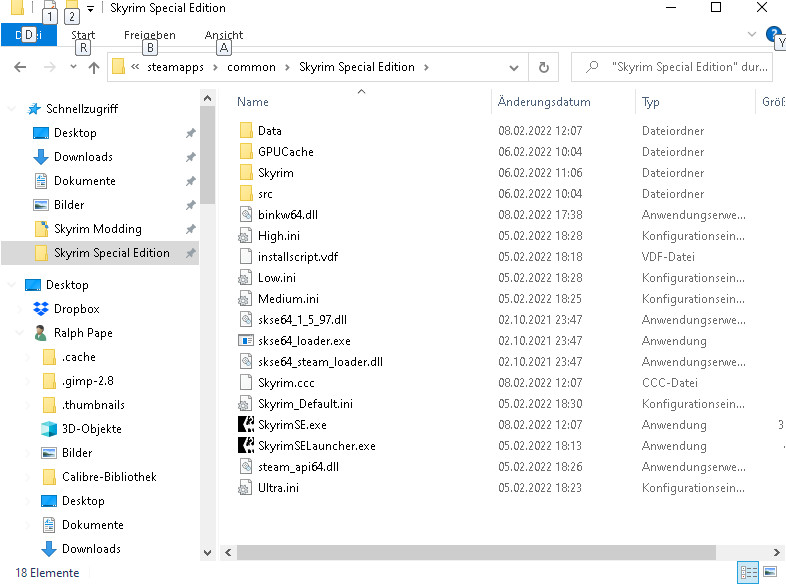Image resolution: width=786 pixels, height=585 pixels.
Task: Select the skse64_loader.exe icon
Action: point(247,341)
